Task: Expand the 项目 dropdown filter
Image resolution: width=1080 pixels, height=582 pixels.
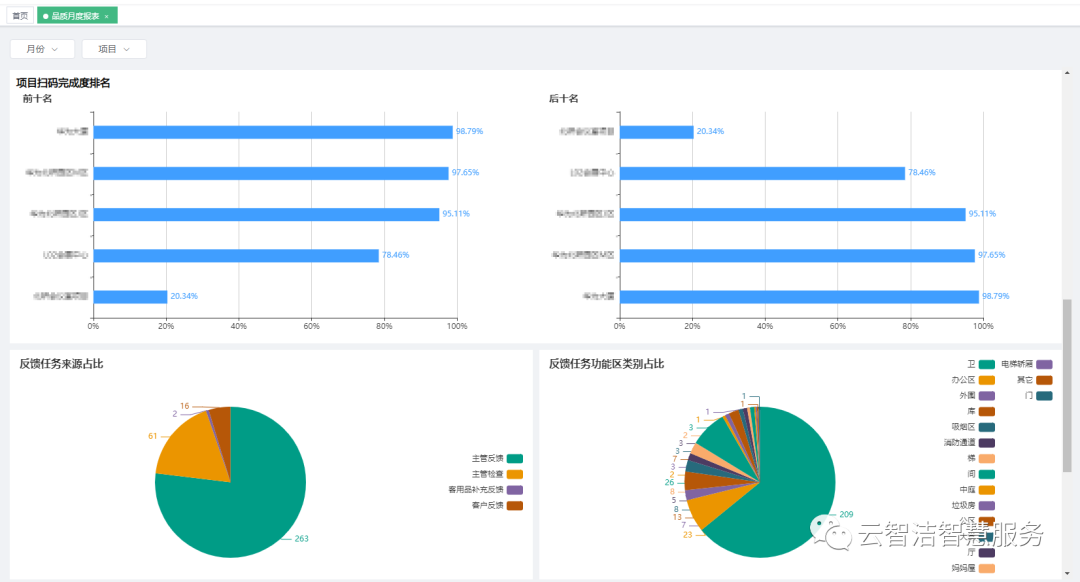Action: pyautogui.click(x=114, y=49)
